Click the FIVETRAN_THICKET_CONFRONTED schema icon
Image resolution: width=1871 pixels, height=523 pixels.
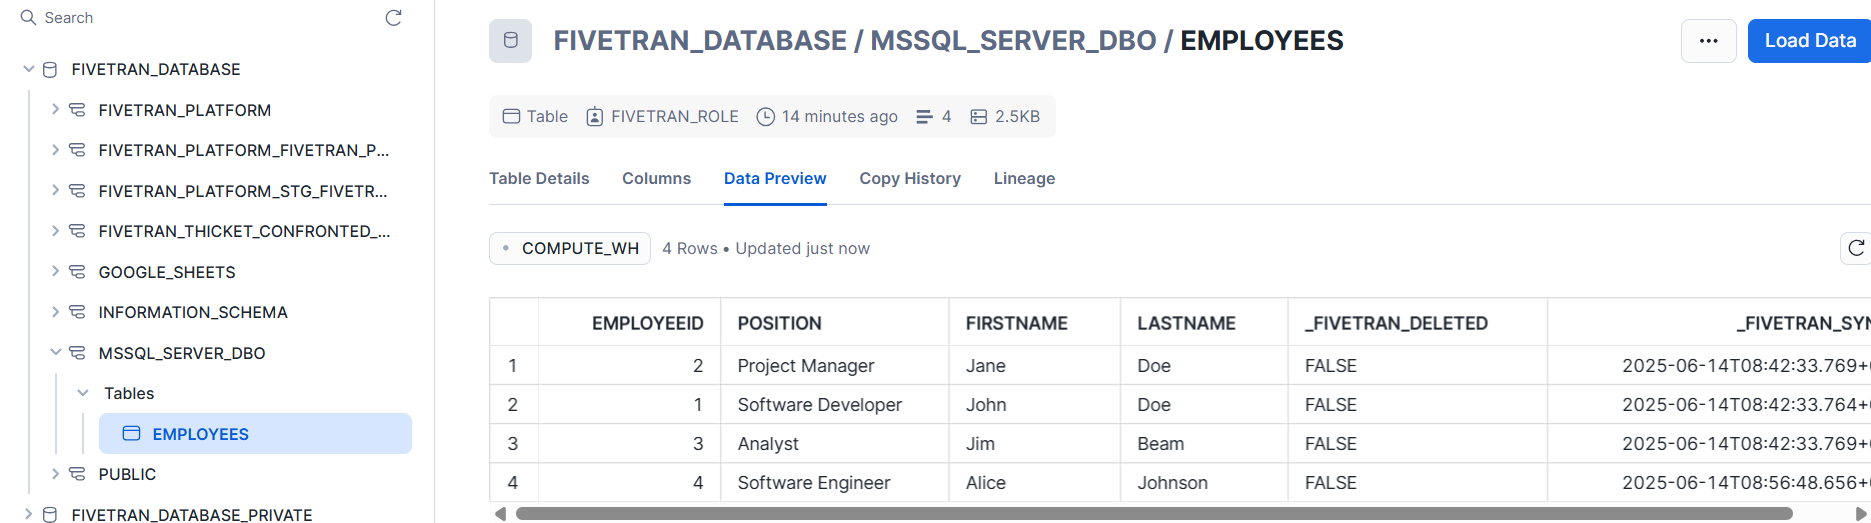(x=77, y=231)
